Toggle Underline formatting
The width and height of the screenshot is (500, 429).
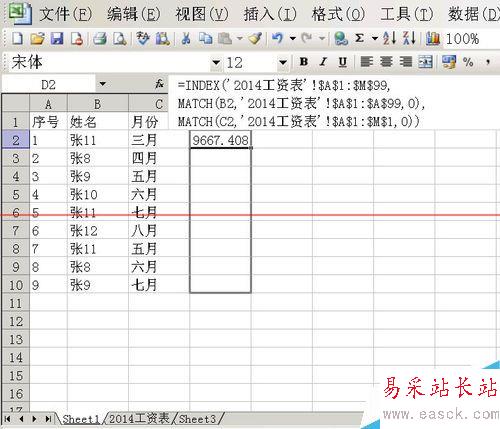coord(343,62)
